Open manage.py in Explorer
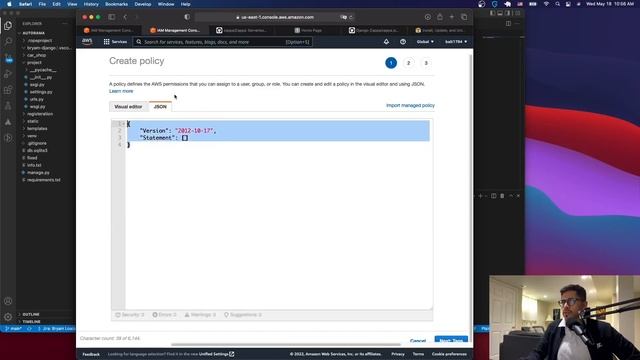 [x=38, y=173]
